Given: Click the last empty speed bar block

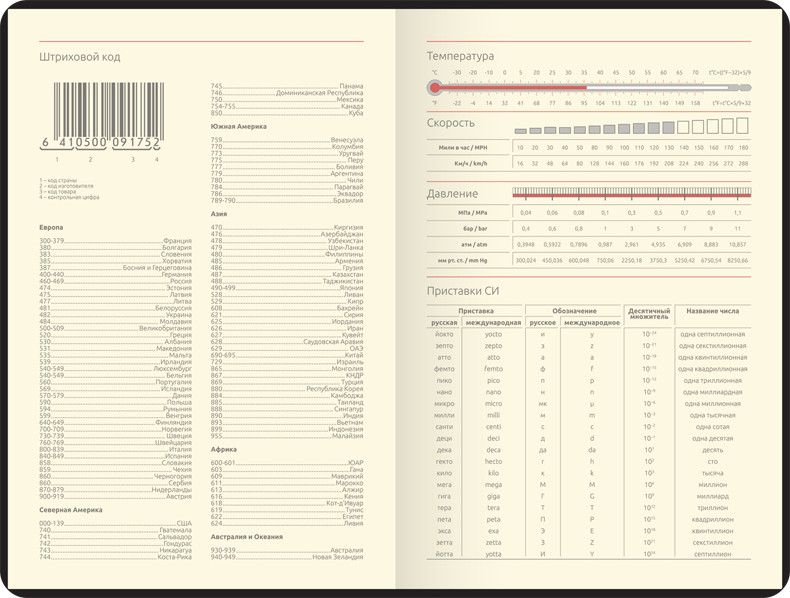Looking at the screenshot, I should pos(742,125).
